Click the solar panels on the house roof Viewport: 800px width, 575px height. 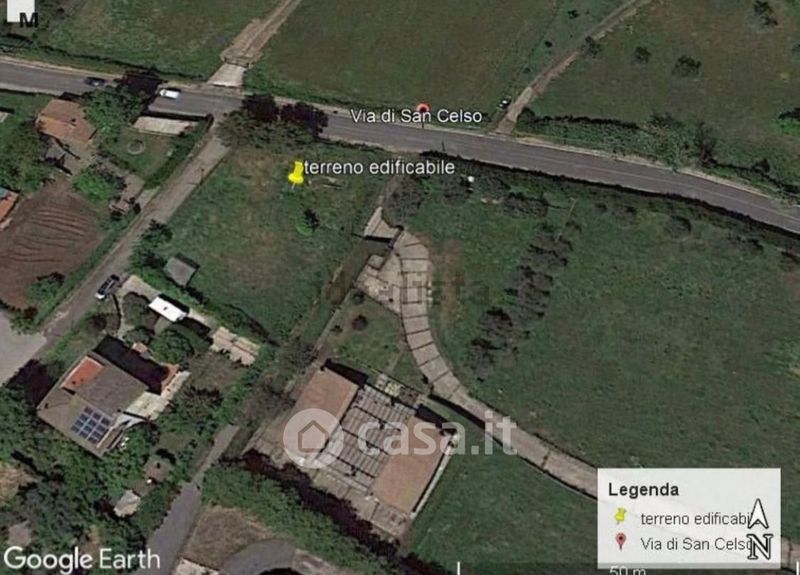coord(92,425)
